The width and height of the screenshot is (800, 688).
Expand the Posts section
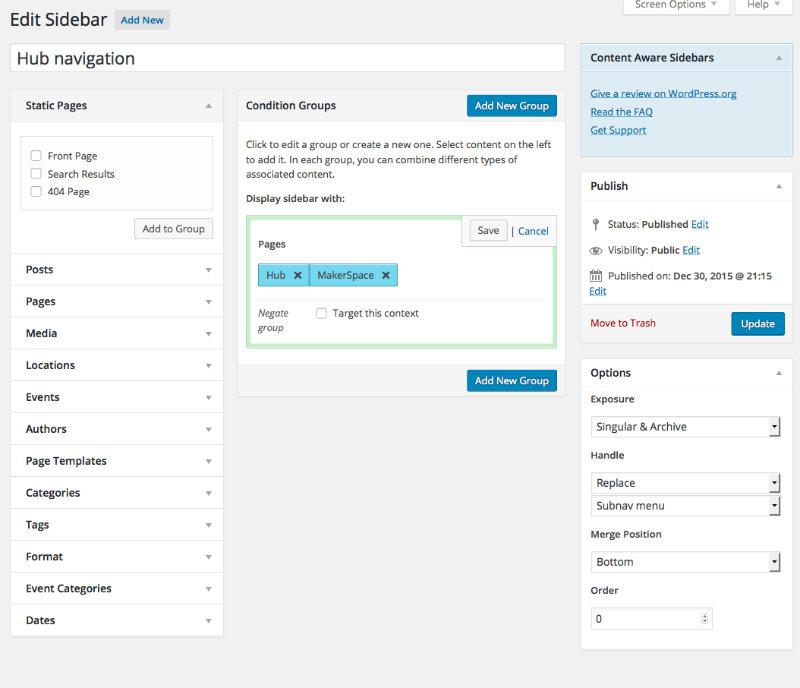tap(117, 269)
